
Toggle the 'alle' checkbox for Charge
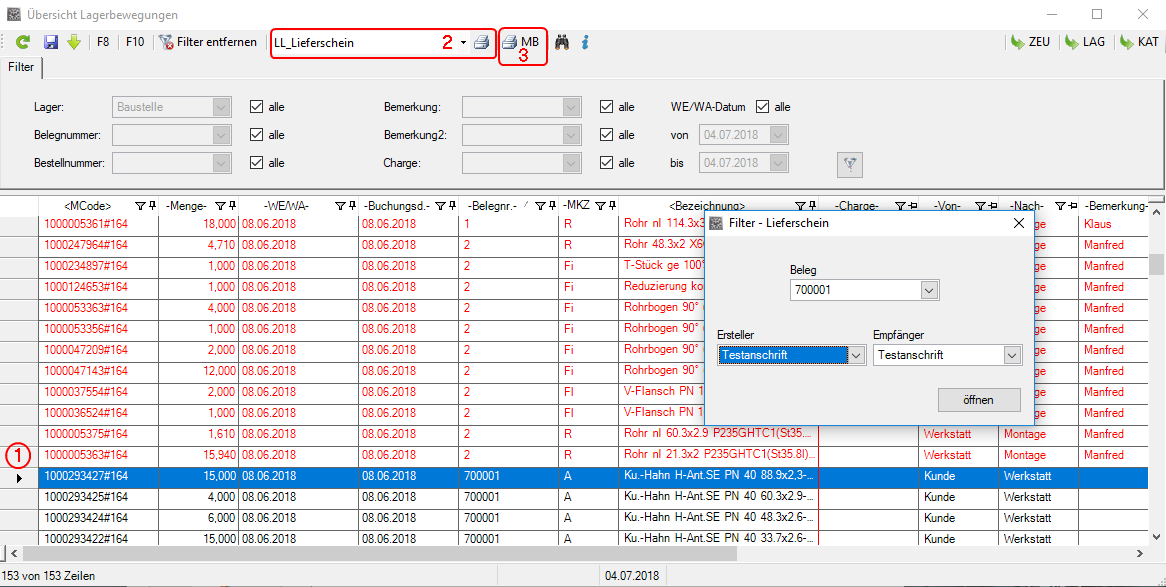click(x=607, y=163)
